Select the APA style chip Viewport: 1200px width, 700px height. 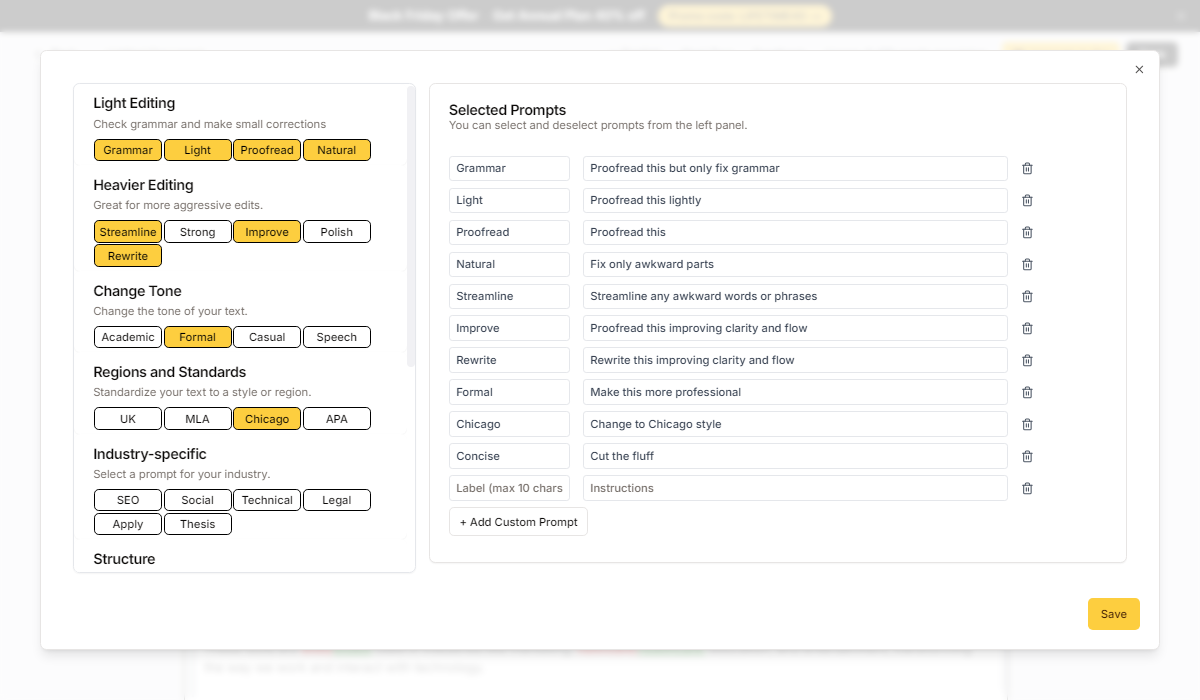tap(336, 419)
